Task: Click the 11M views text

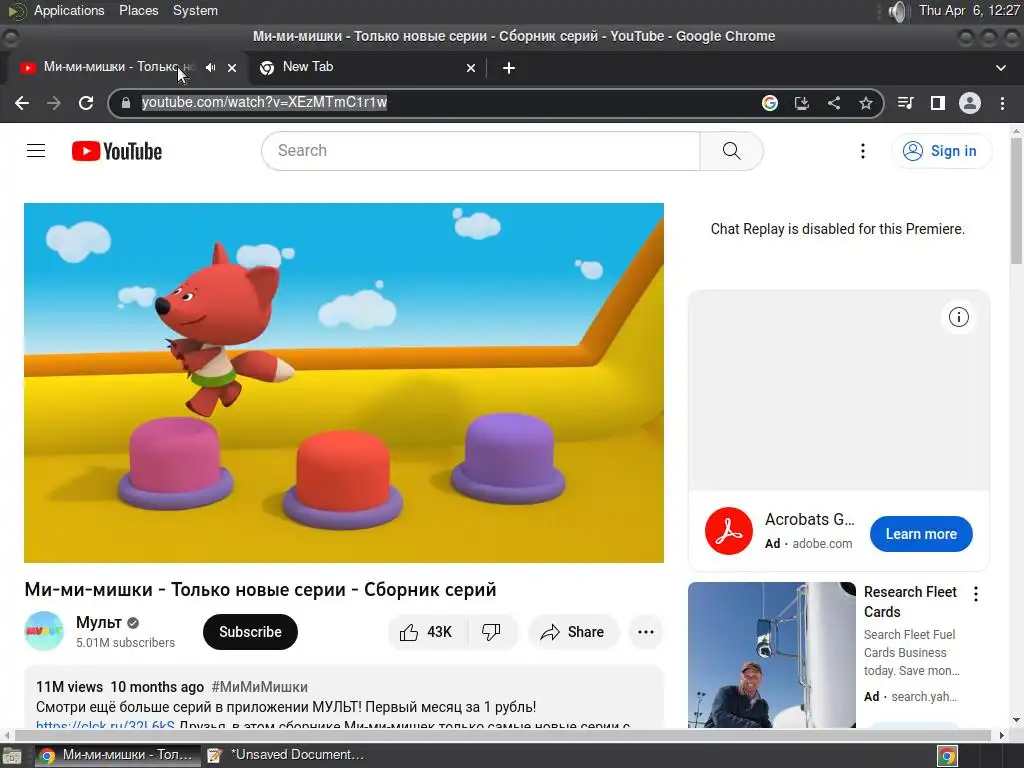Action: pyautogui.click(x=69, y=687)
